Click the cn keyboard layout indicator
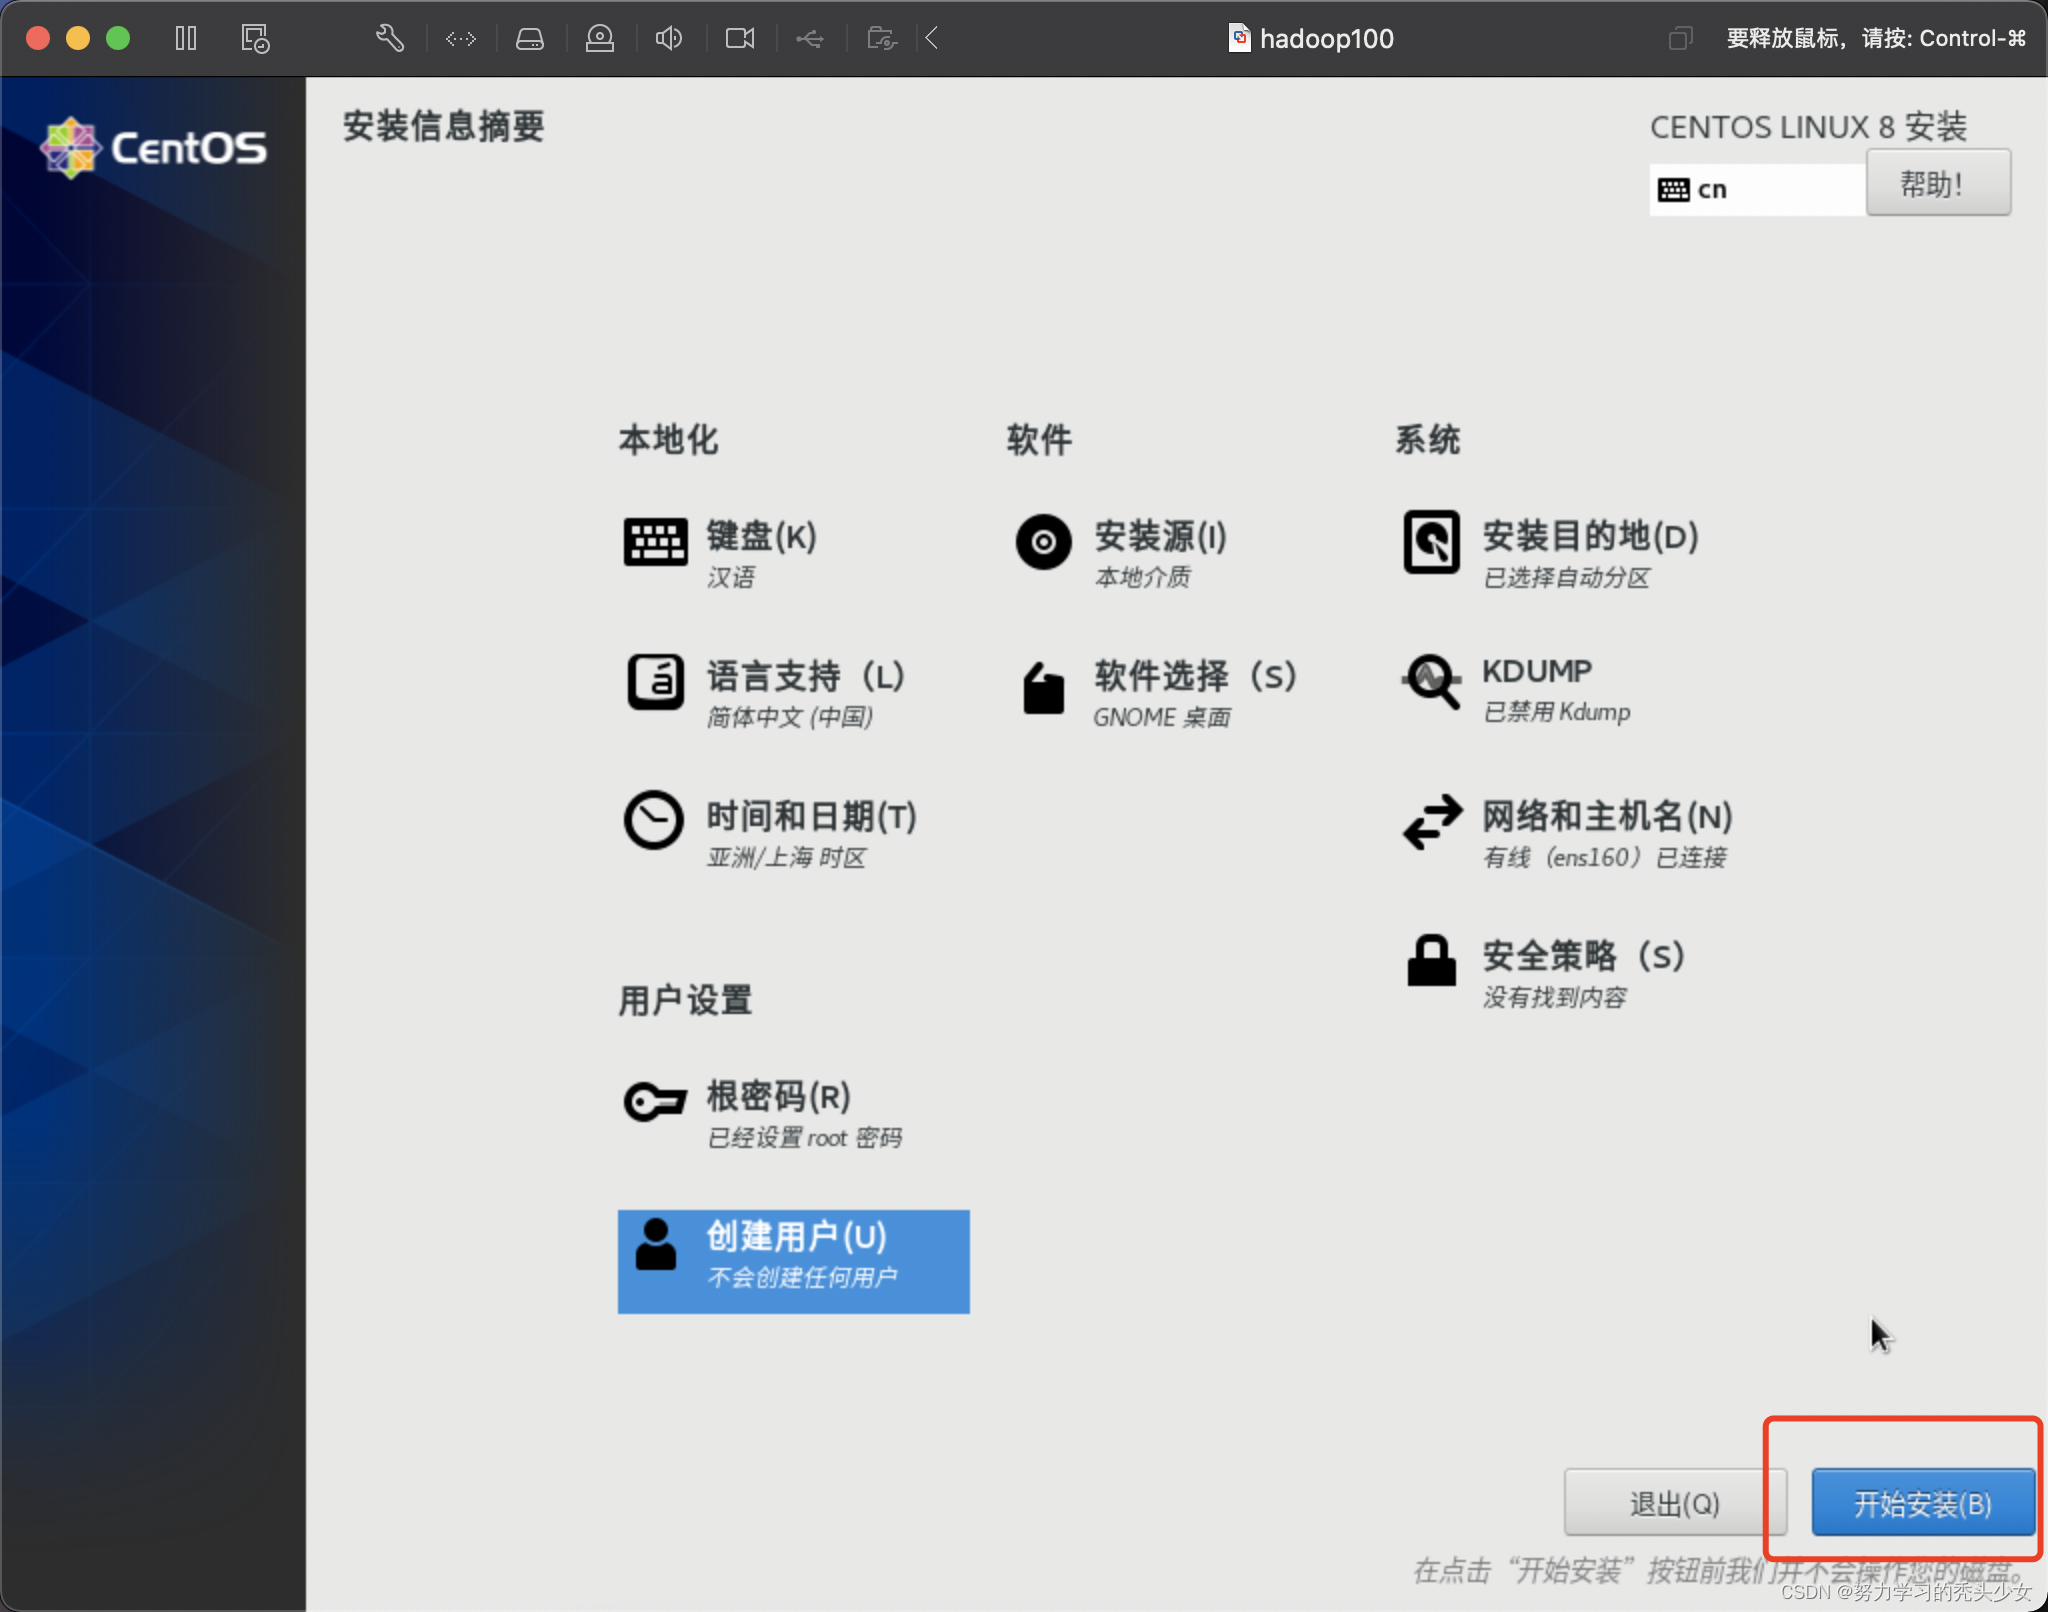This screenshot has width=2048, height=1612. pos(1756,189)
